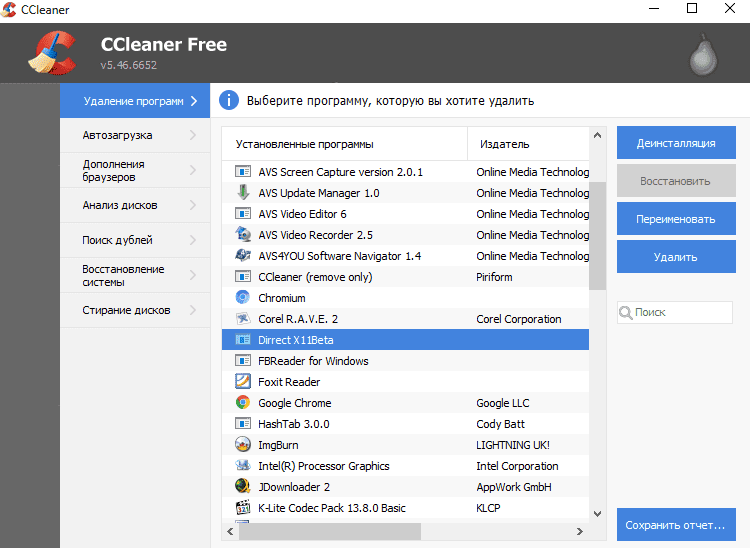This screenshot has width=750, height=548.
Task: Sort by Установленные программы column header
Action: coord(344,144)
